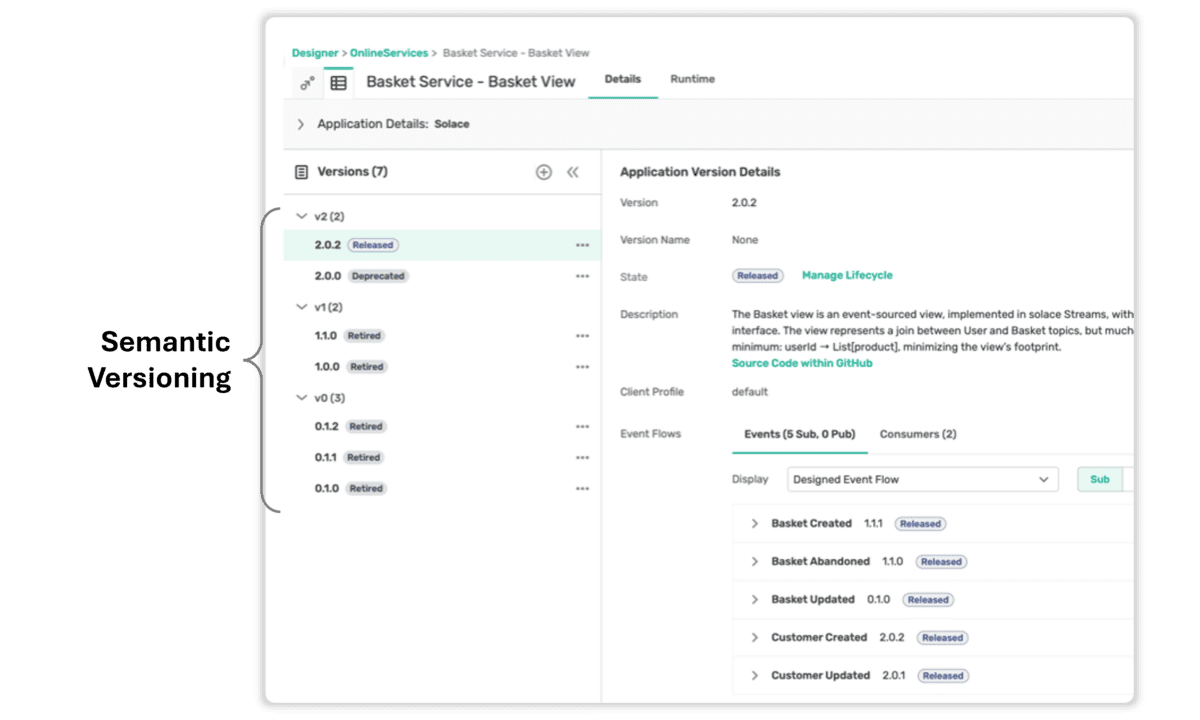Open the Consumers (2) tab

coord(917,434)
